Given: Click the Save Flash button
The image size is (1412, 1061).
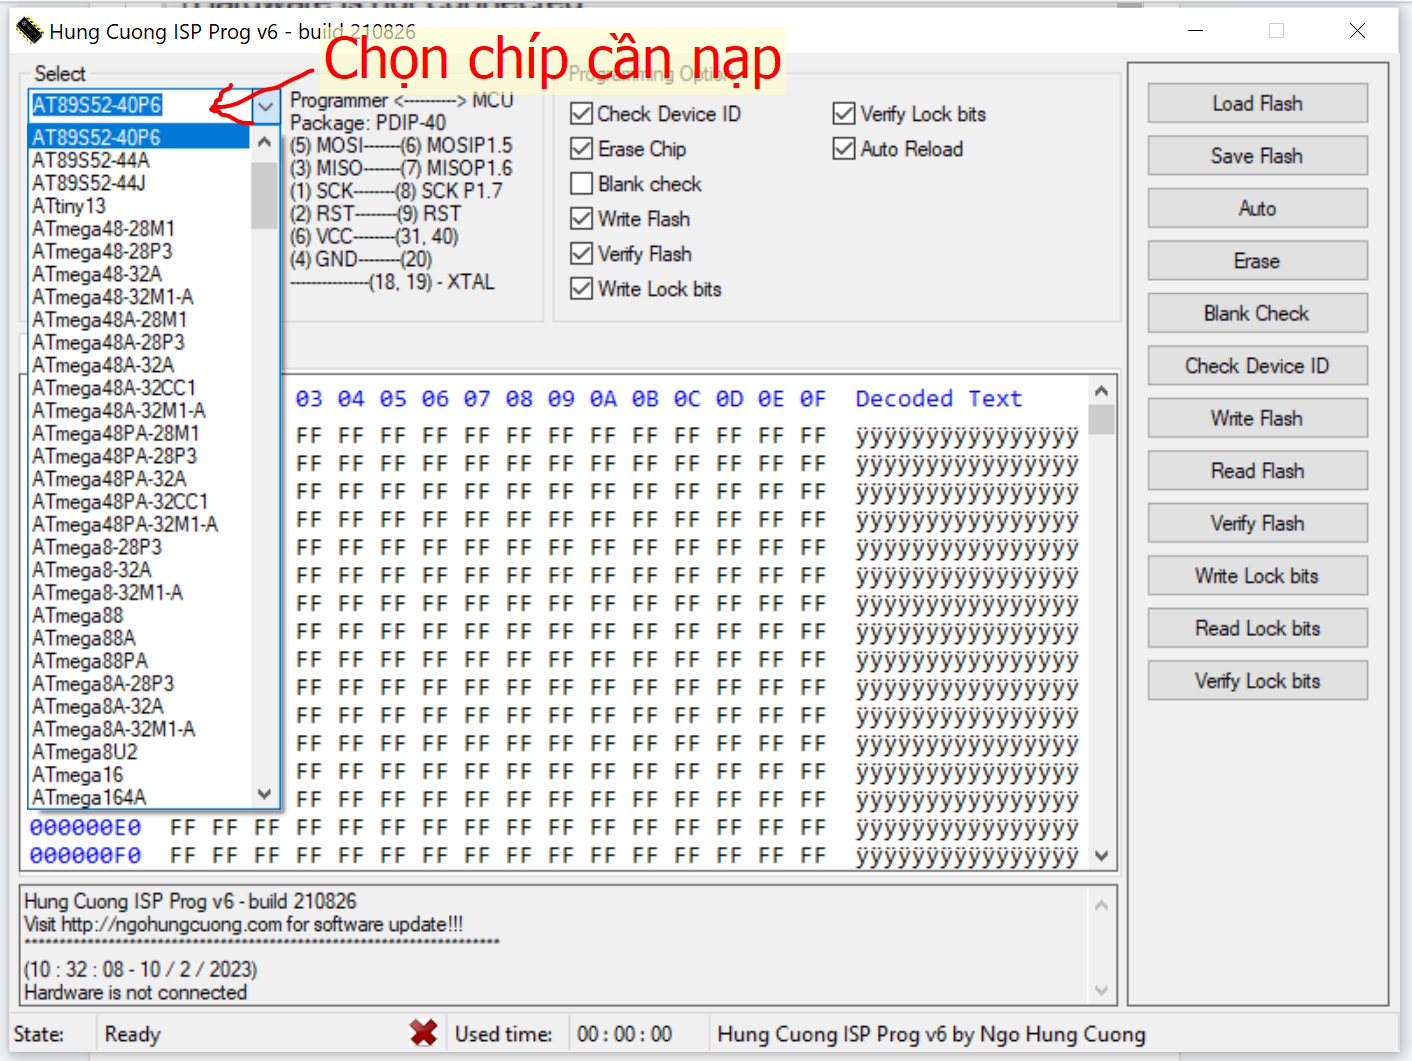Looking at the screenshot, I should coord(1257,156).
